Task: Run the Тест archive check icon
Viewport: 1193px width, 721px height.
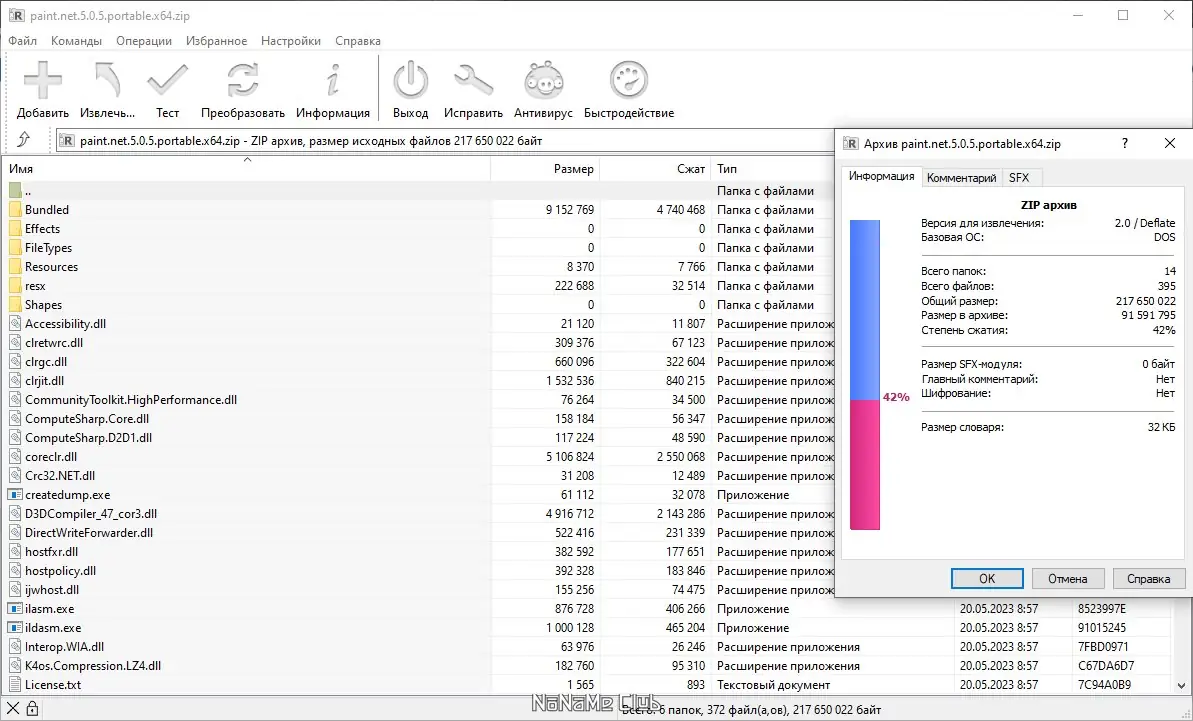Action: coord(167,80)
